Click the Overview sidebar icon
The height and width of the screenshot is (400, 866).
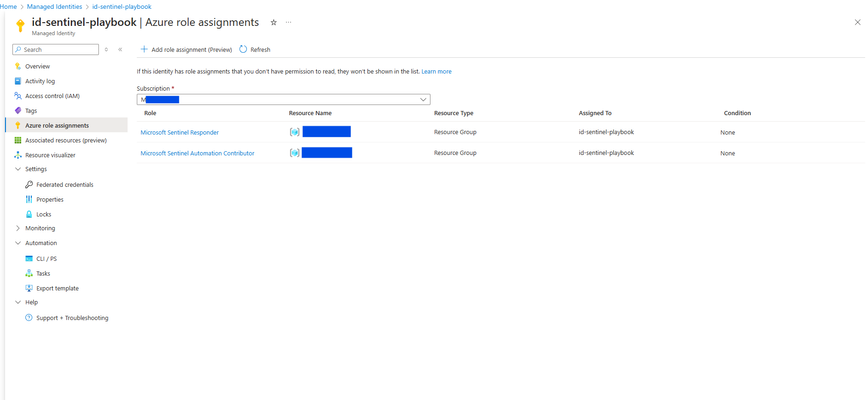(18, 66)
